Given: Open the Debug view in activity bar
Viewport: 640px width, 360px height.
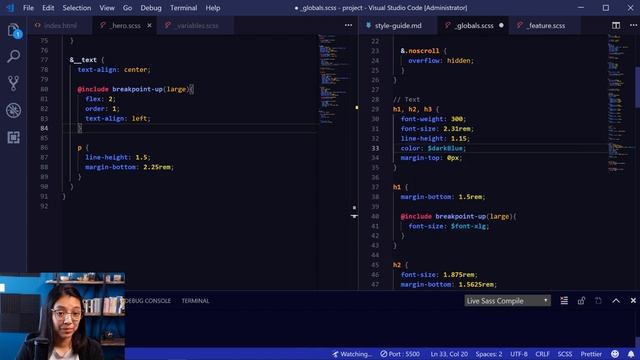Looking at the screenshot, I should tap(13, 110).
